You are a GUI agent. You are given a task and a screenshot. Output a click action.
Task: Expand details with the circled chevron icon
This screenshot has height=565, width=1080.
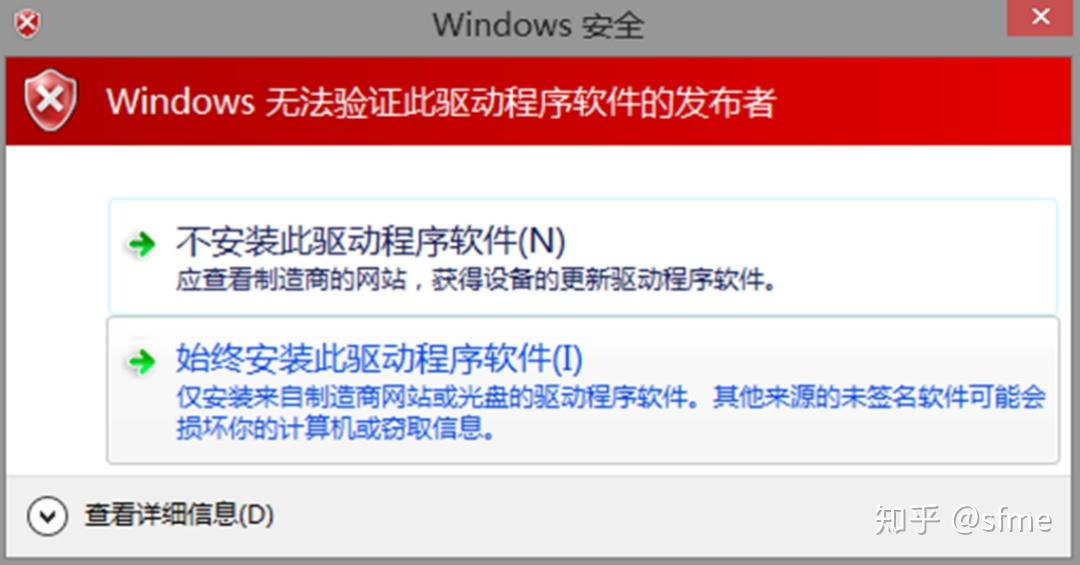click(48, 516)
